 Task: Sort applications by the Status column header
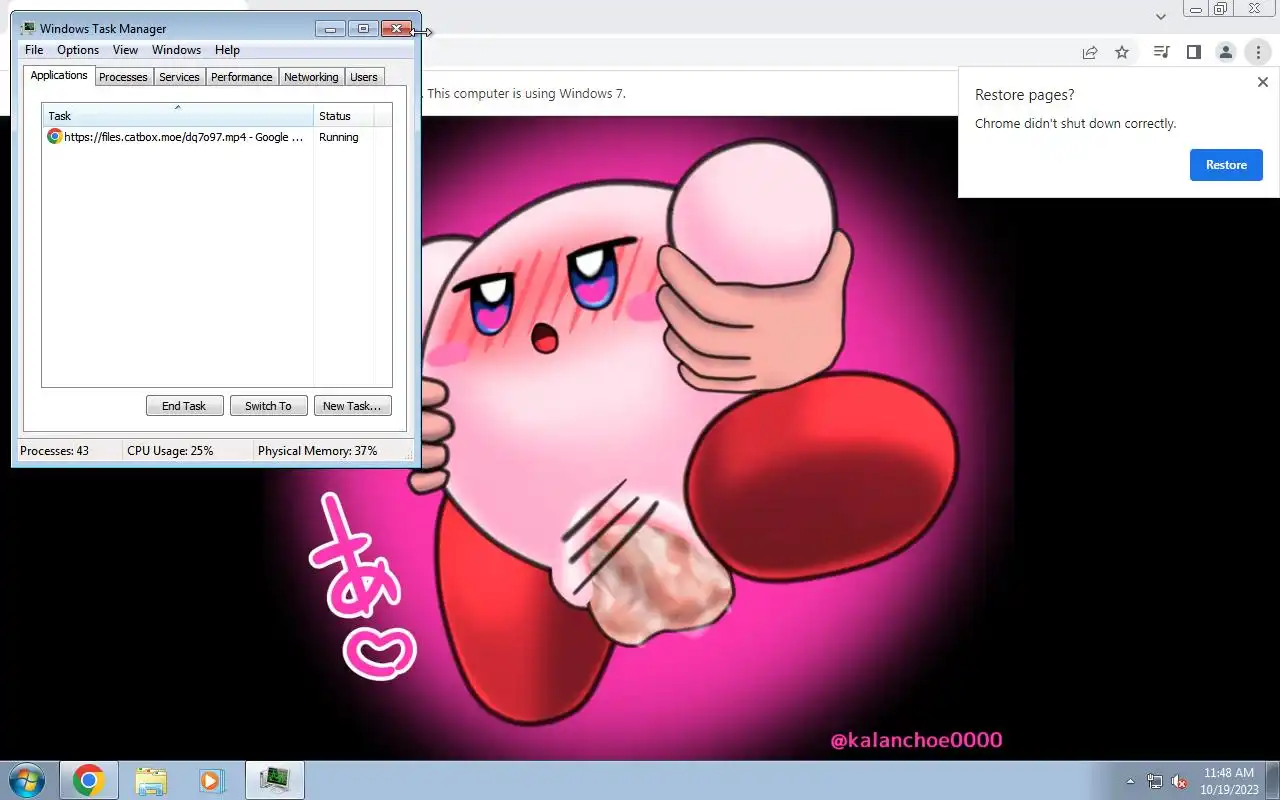tap(344, 115)
